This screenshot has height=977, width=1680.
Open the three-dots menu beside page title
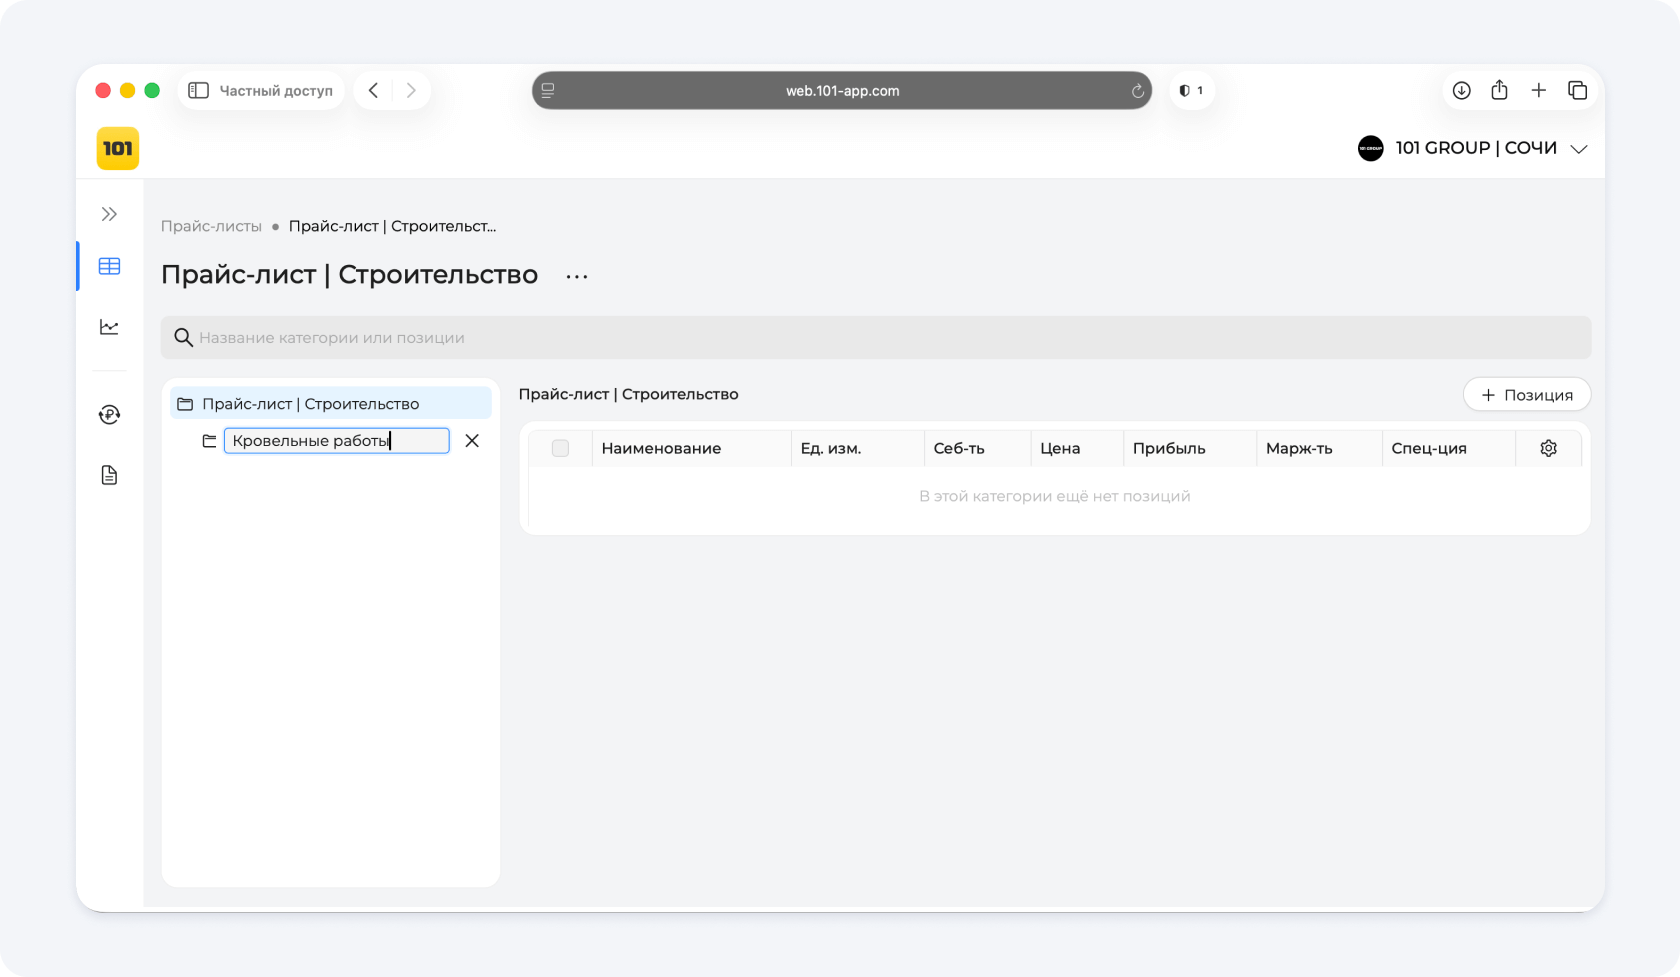577,276
